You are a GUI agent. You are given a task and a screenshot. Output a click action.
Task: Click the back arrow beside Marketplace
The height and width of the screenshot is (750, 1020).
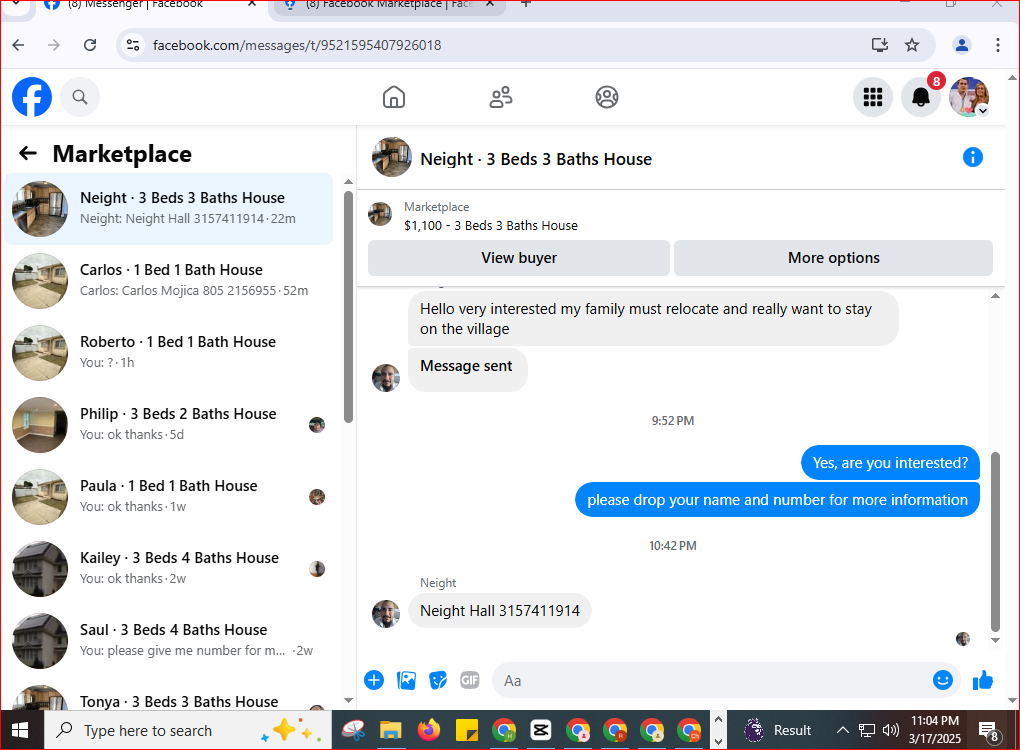coord(27,154)
